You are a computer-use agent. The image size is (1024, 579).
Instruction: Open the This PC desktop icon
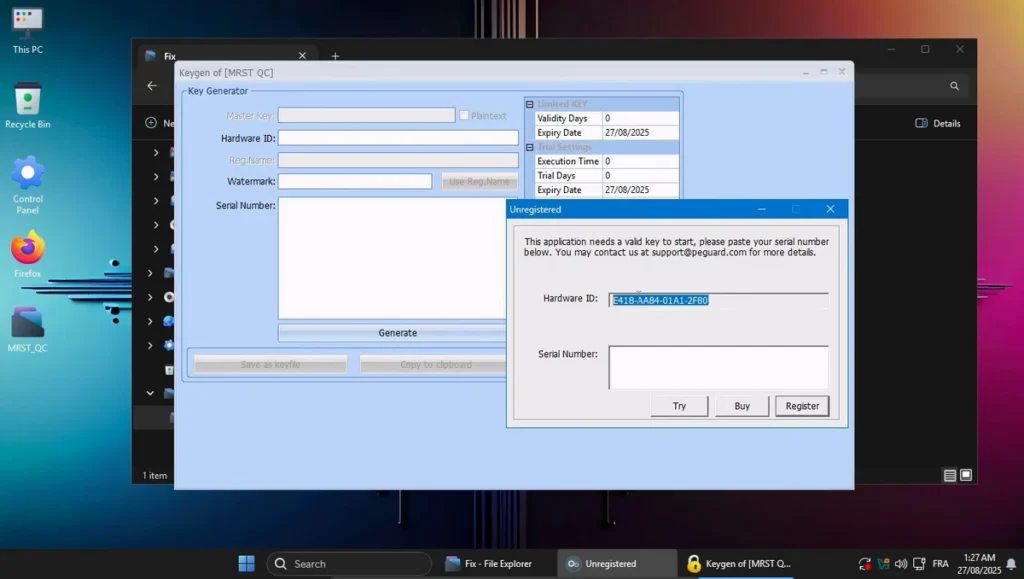pos(27,23)
